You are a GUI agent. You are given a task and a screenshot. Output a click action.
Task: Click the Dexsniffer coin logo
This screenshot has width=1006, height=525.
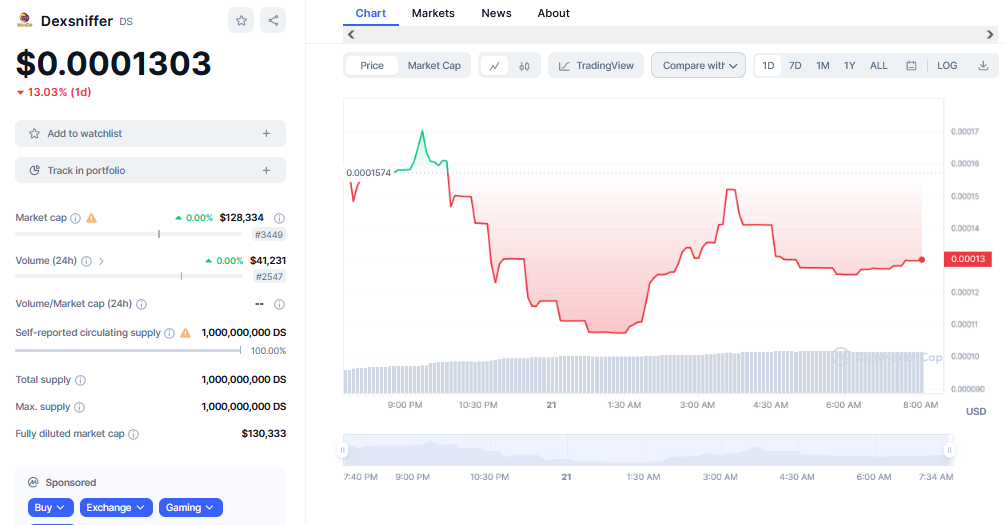pos(24,21)
